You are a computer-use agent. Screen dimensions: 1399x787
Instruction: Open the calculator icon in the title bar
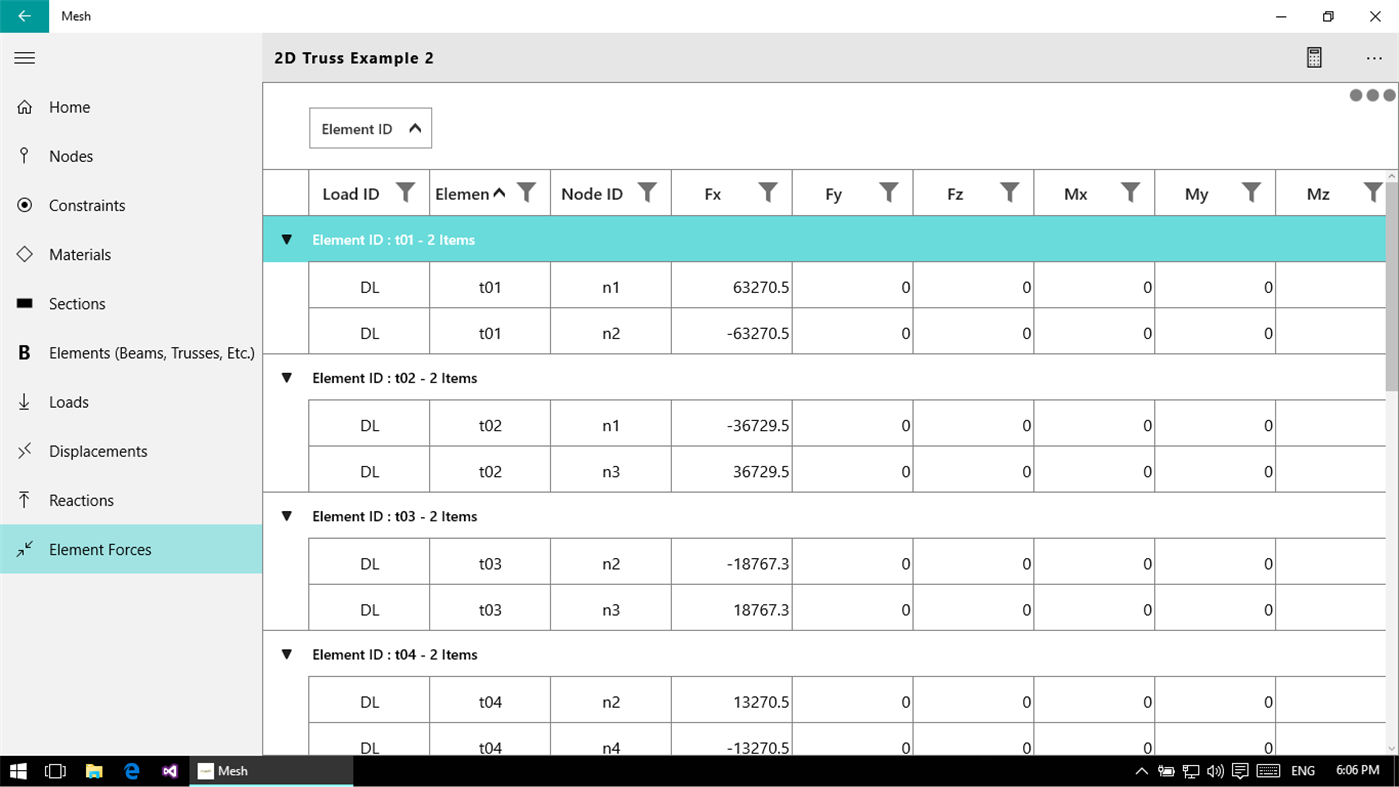1313,57
